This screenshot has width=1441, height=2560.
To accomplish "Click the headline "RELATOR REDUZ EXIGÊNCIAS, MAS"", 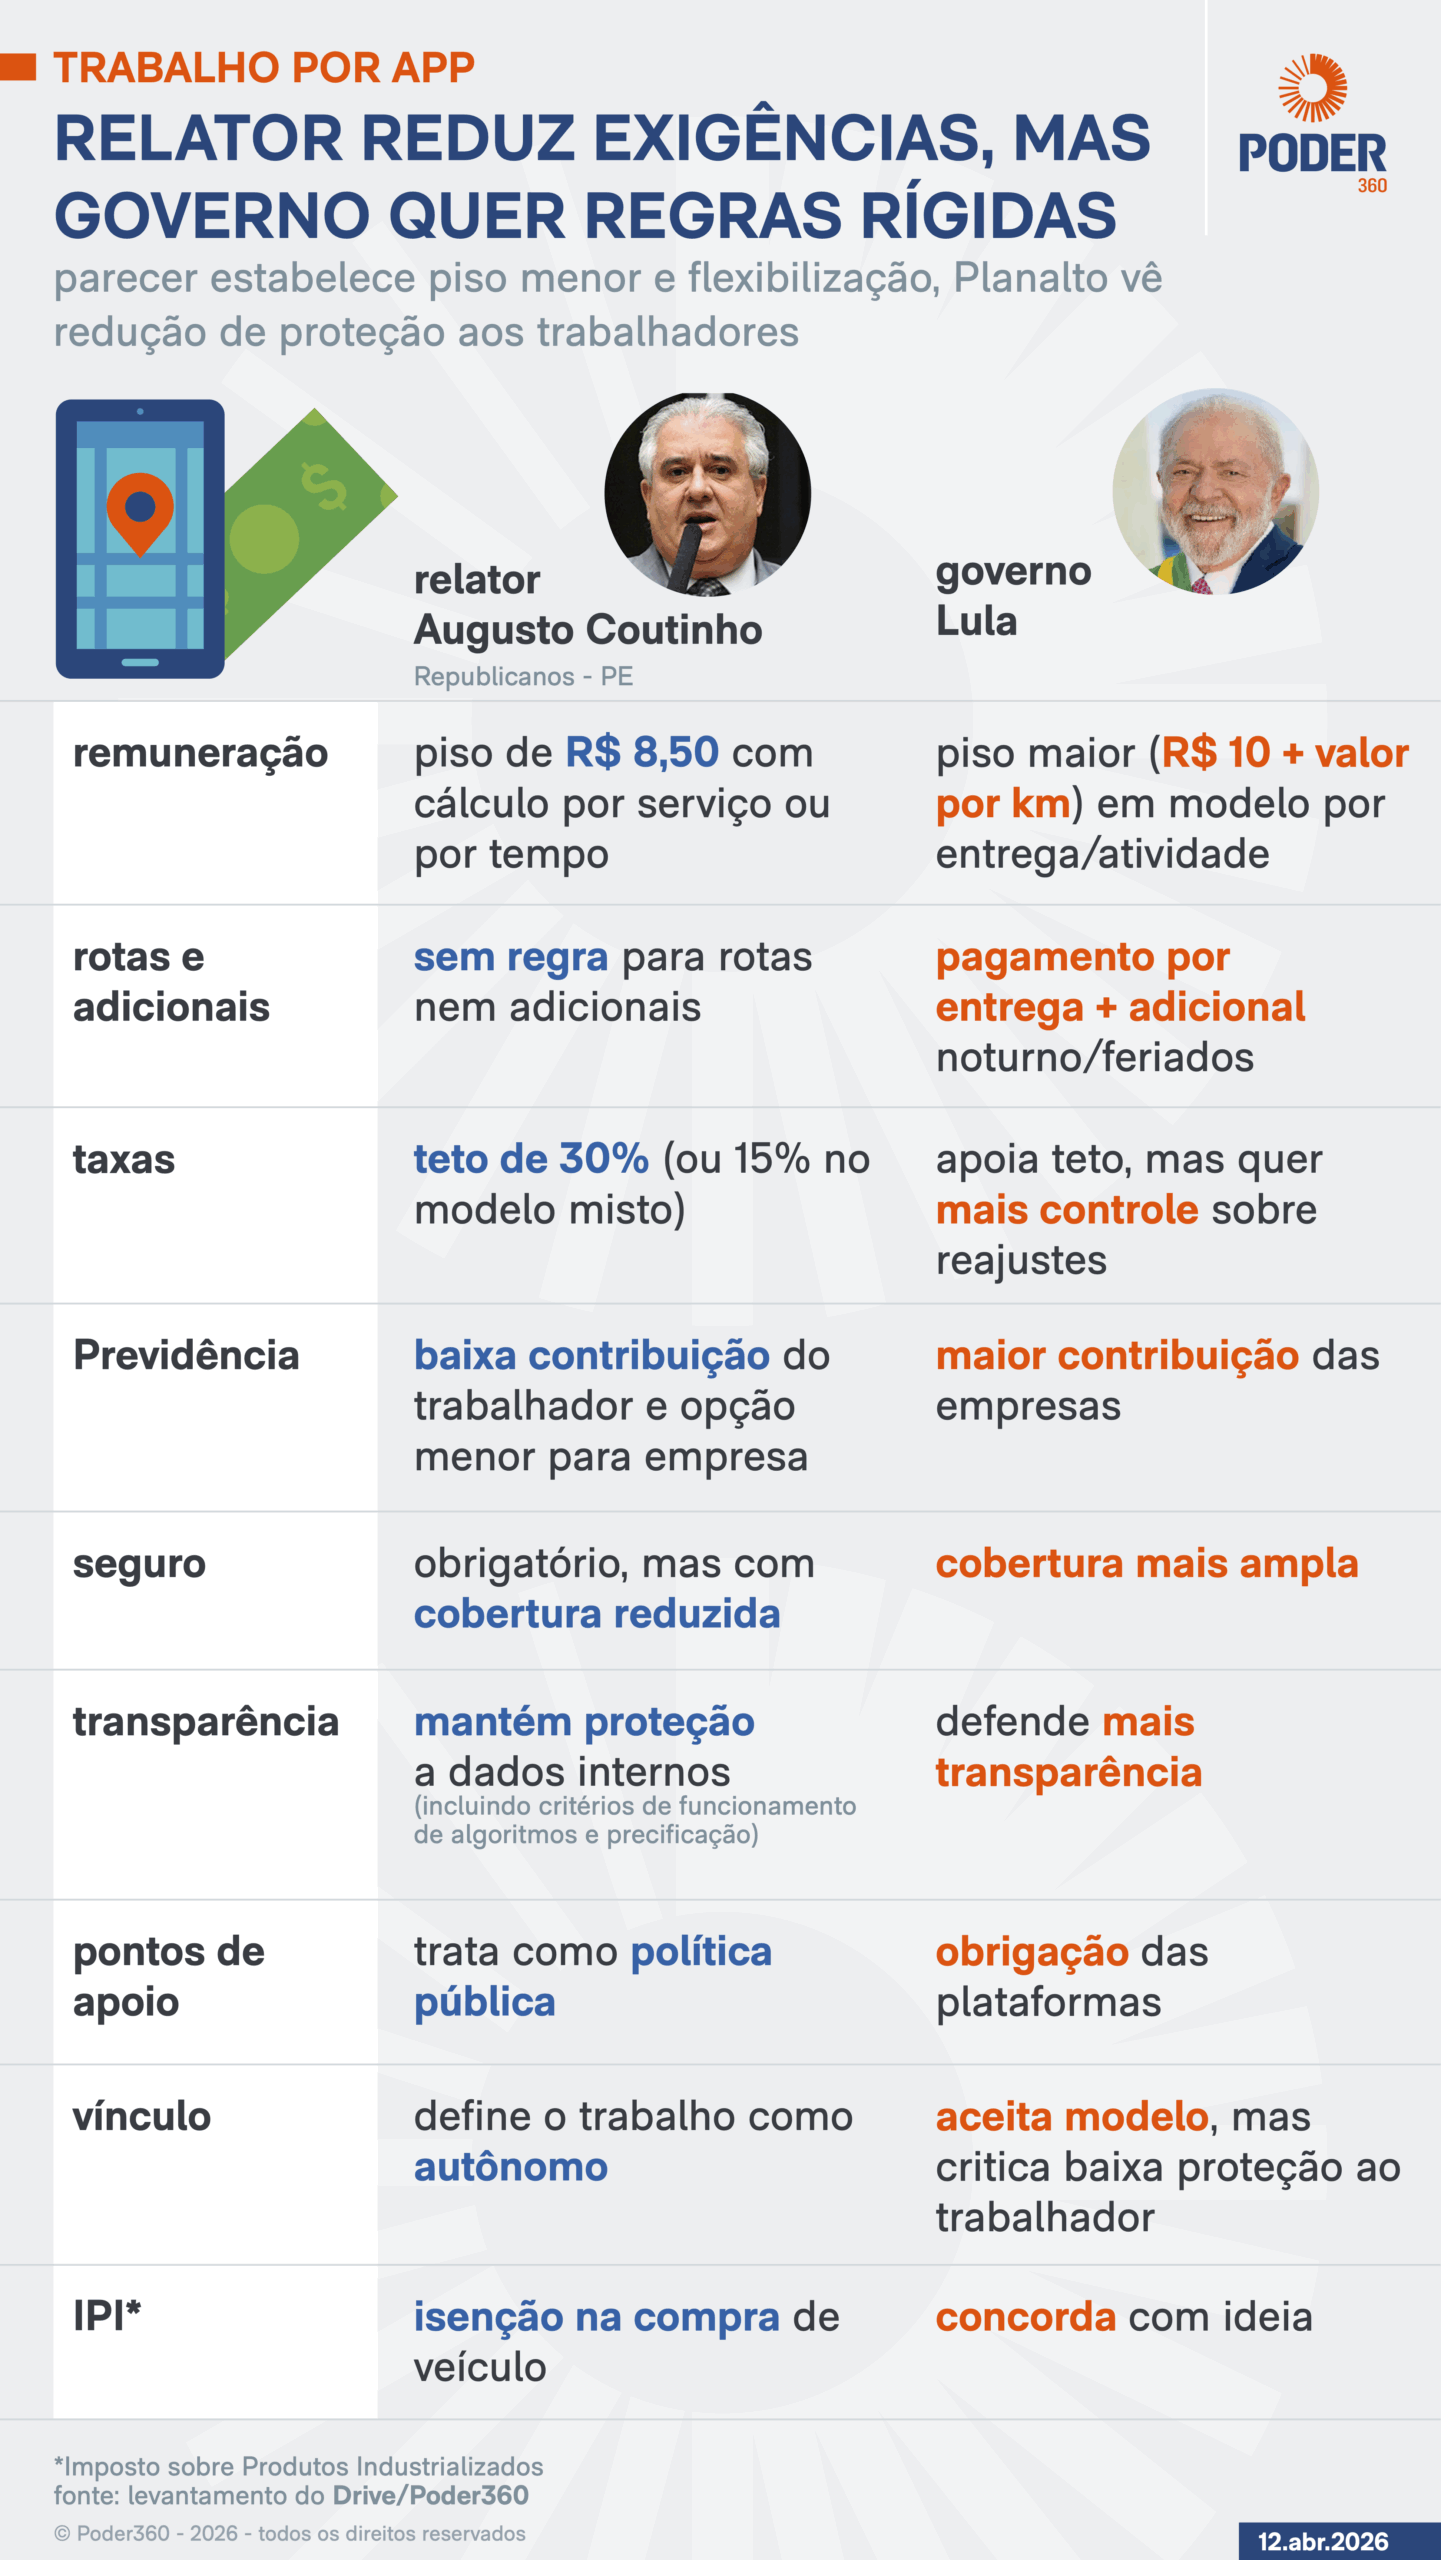I will (602, 138).
